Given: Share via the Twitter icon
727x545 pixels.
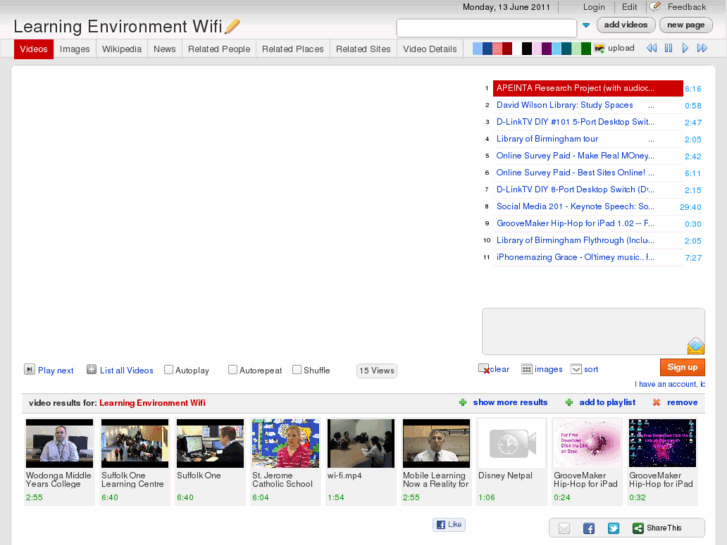Looking at the screenshot, I should 613,528.
